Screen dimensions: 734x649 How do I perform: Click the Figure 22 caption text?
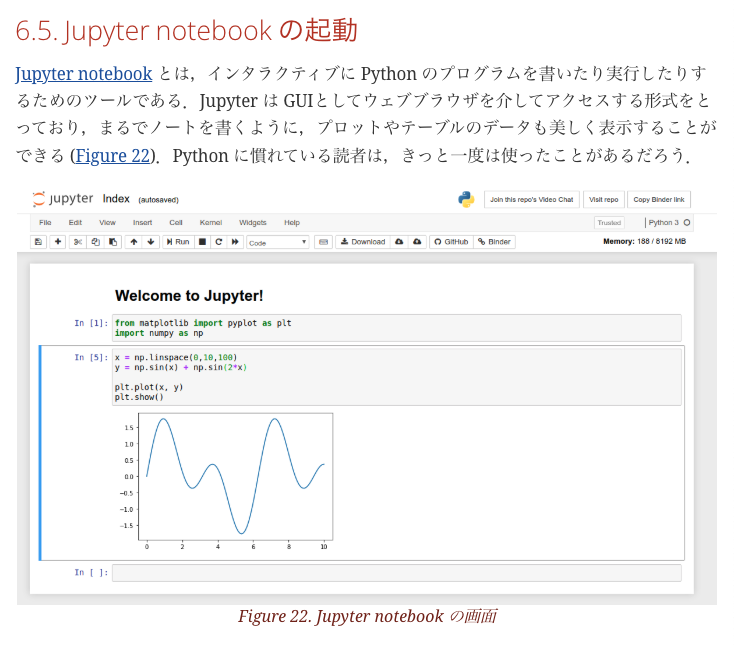tap(367, 617)
